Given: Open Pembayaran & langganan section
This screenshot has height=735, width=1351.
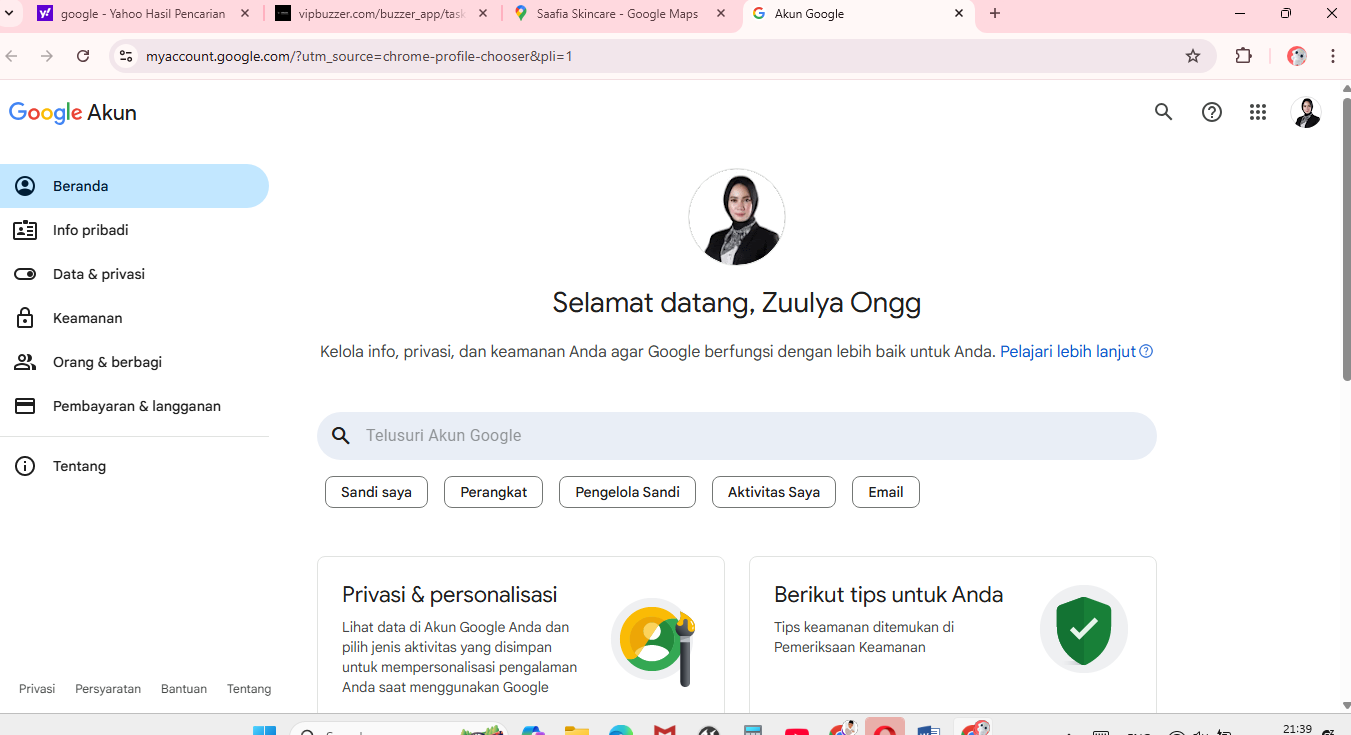Looking at the screenshot, I should [x=134, y=406].
